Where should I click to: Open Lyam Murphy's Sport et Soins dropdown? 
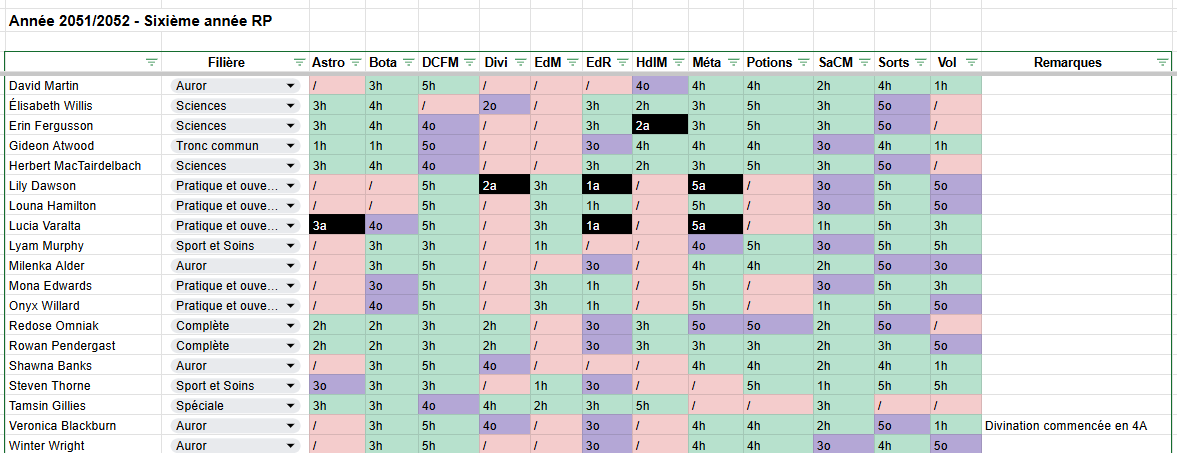click(x=290, y=246)
